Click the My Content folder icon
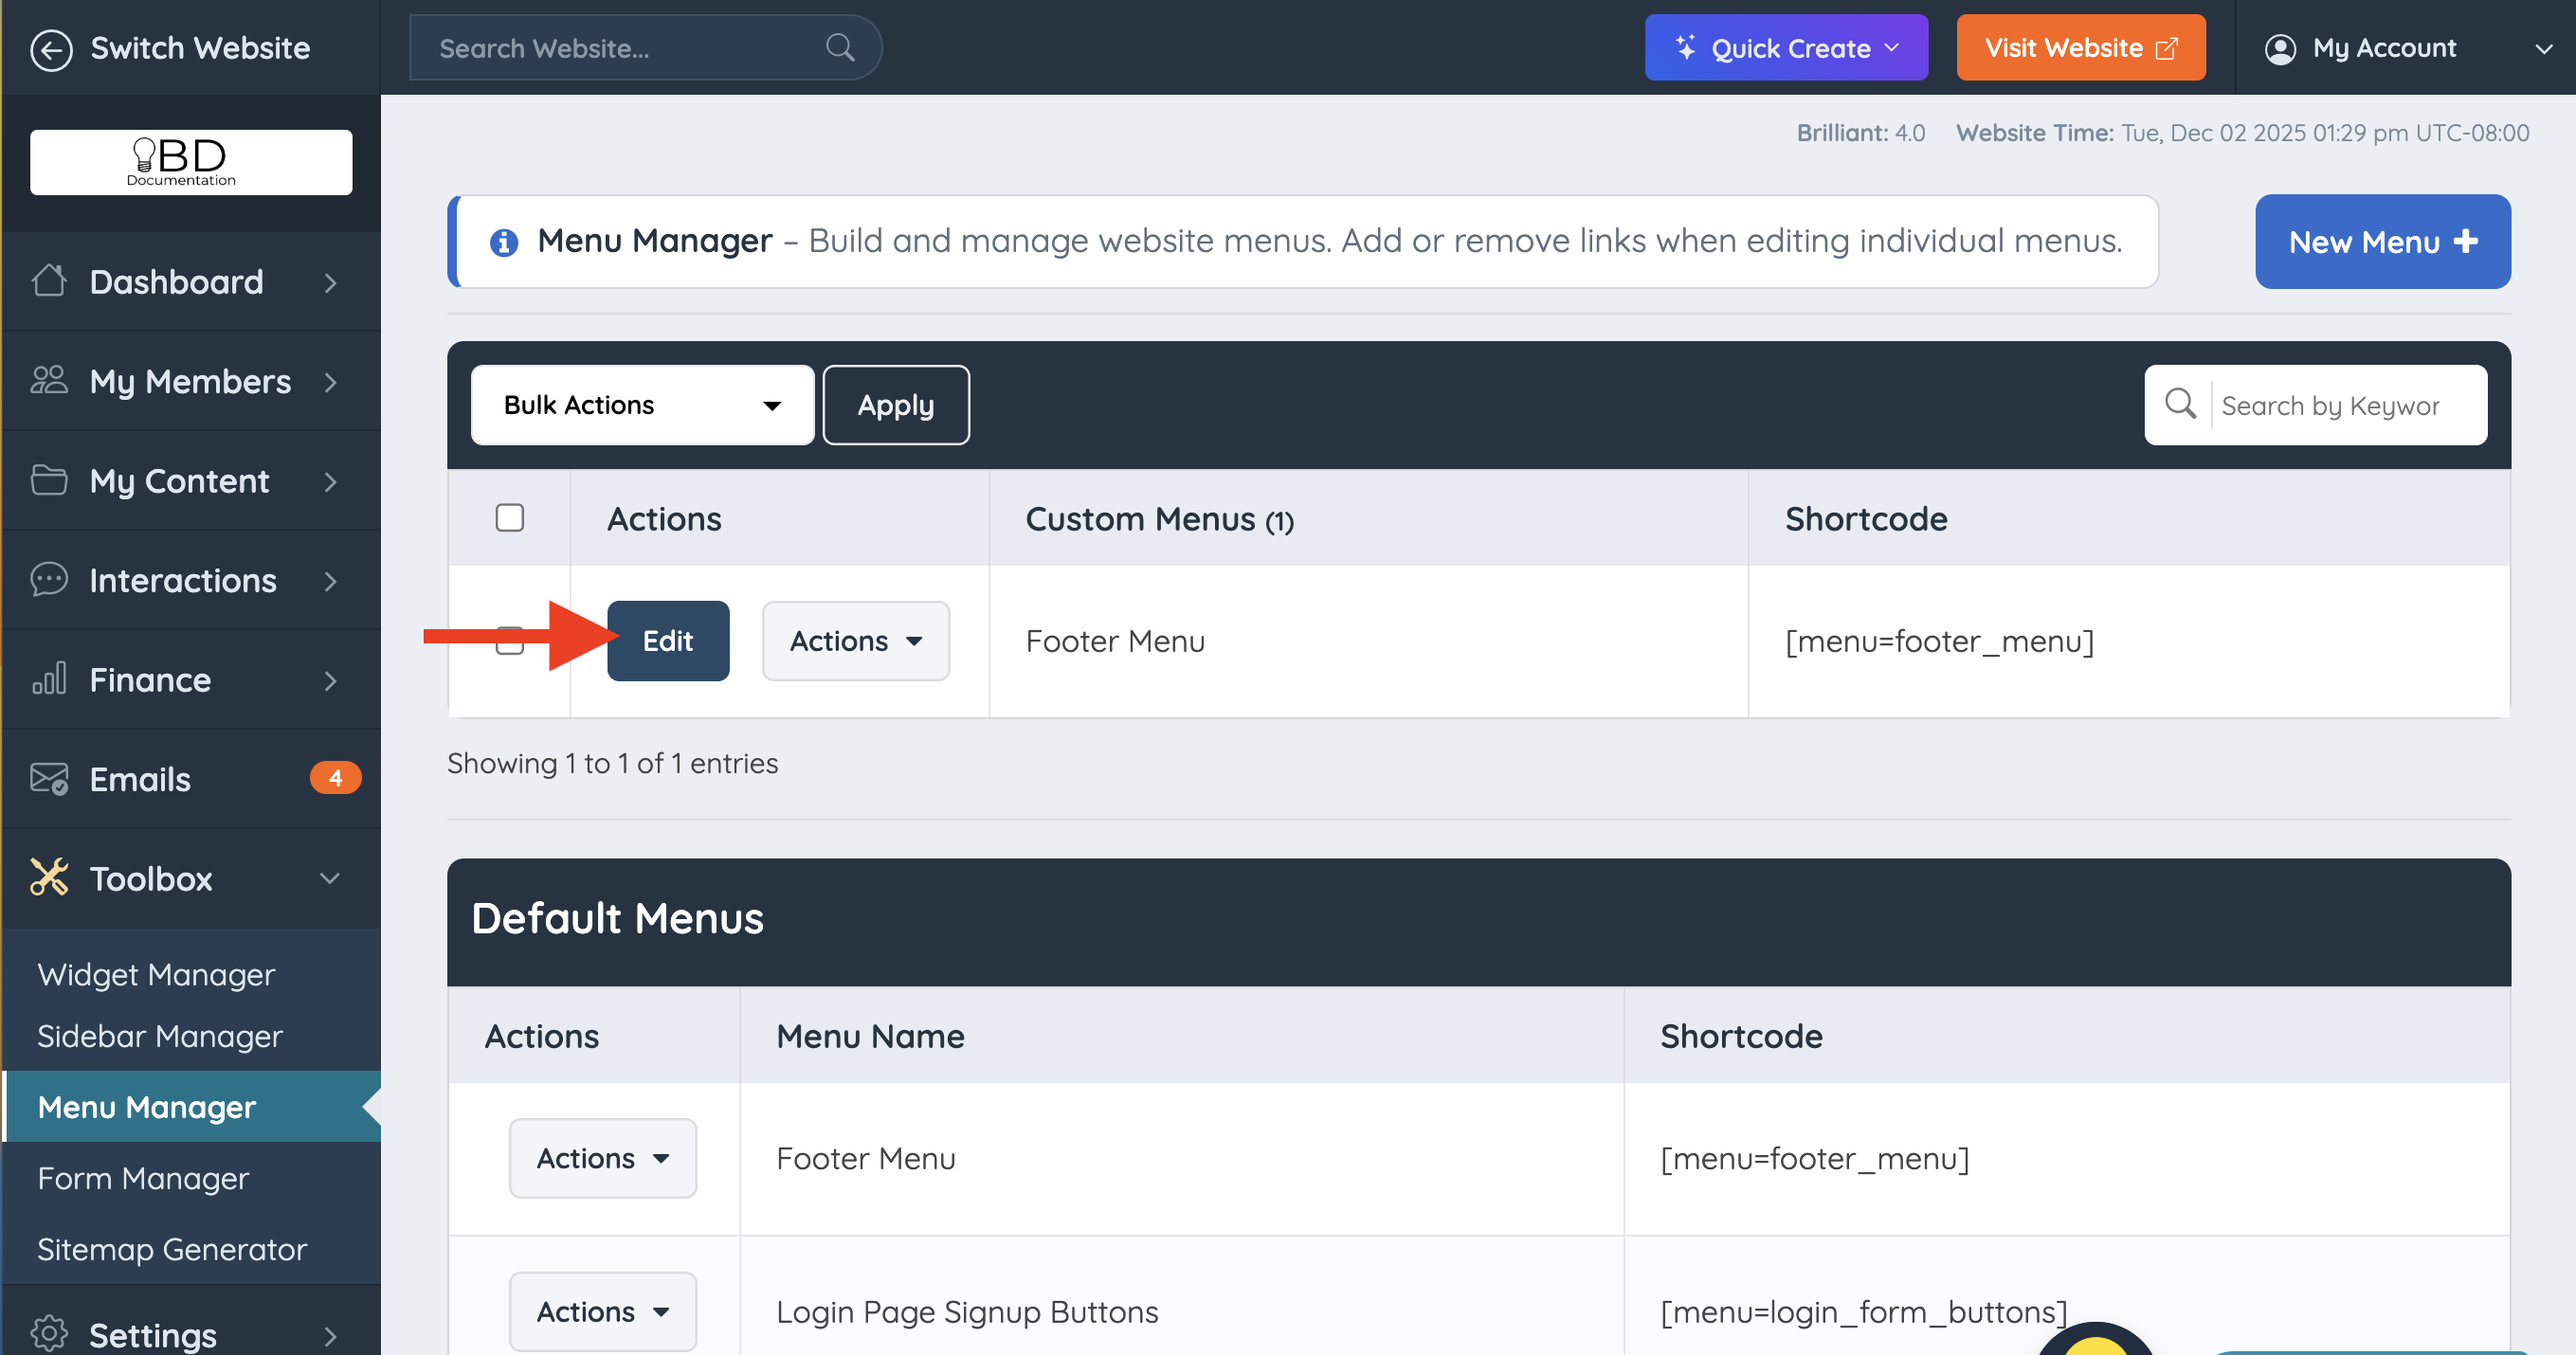 coord(49,480)
